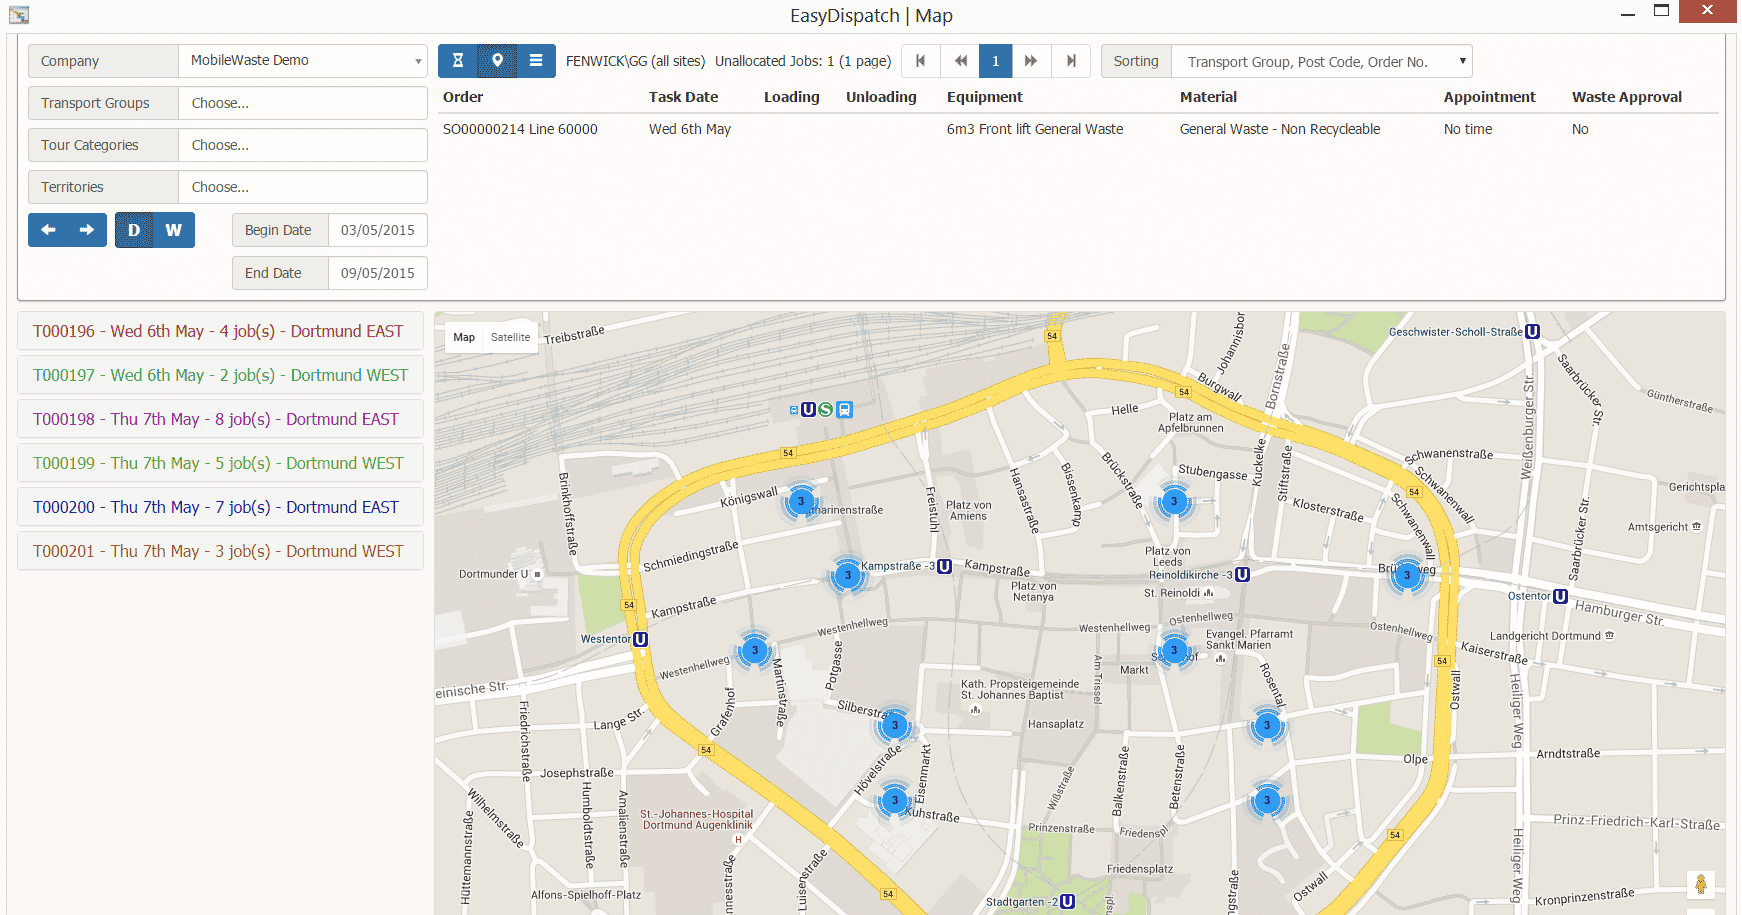Move date range back with left arrow
This screenshot has height=915, width=1742.
click(x=48, y=230)
